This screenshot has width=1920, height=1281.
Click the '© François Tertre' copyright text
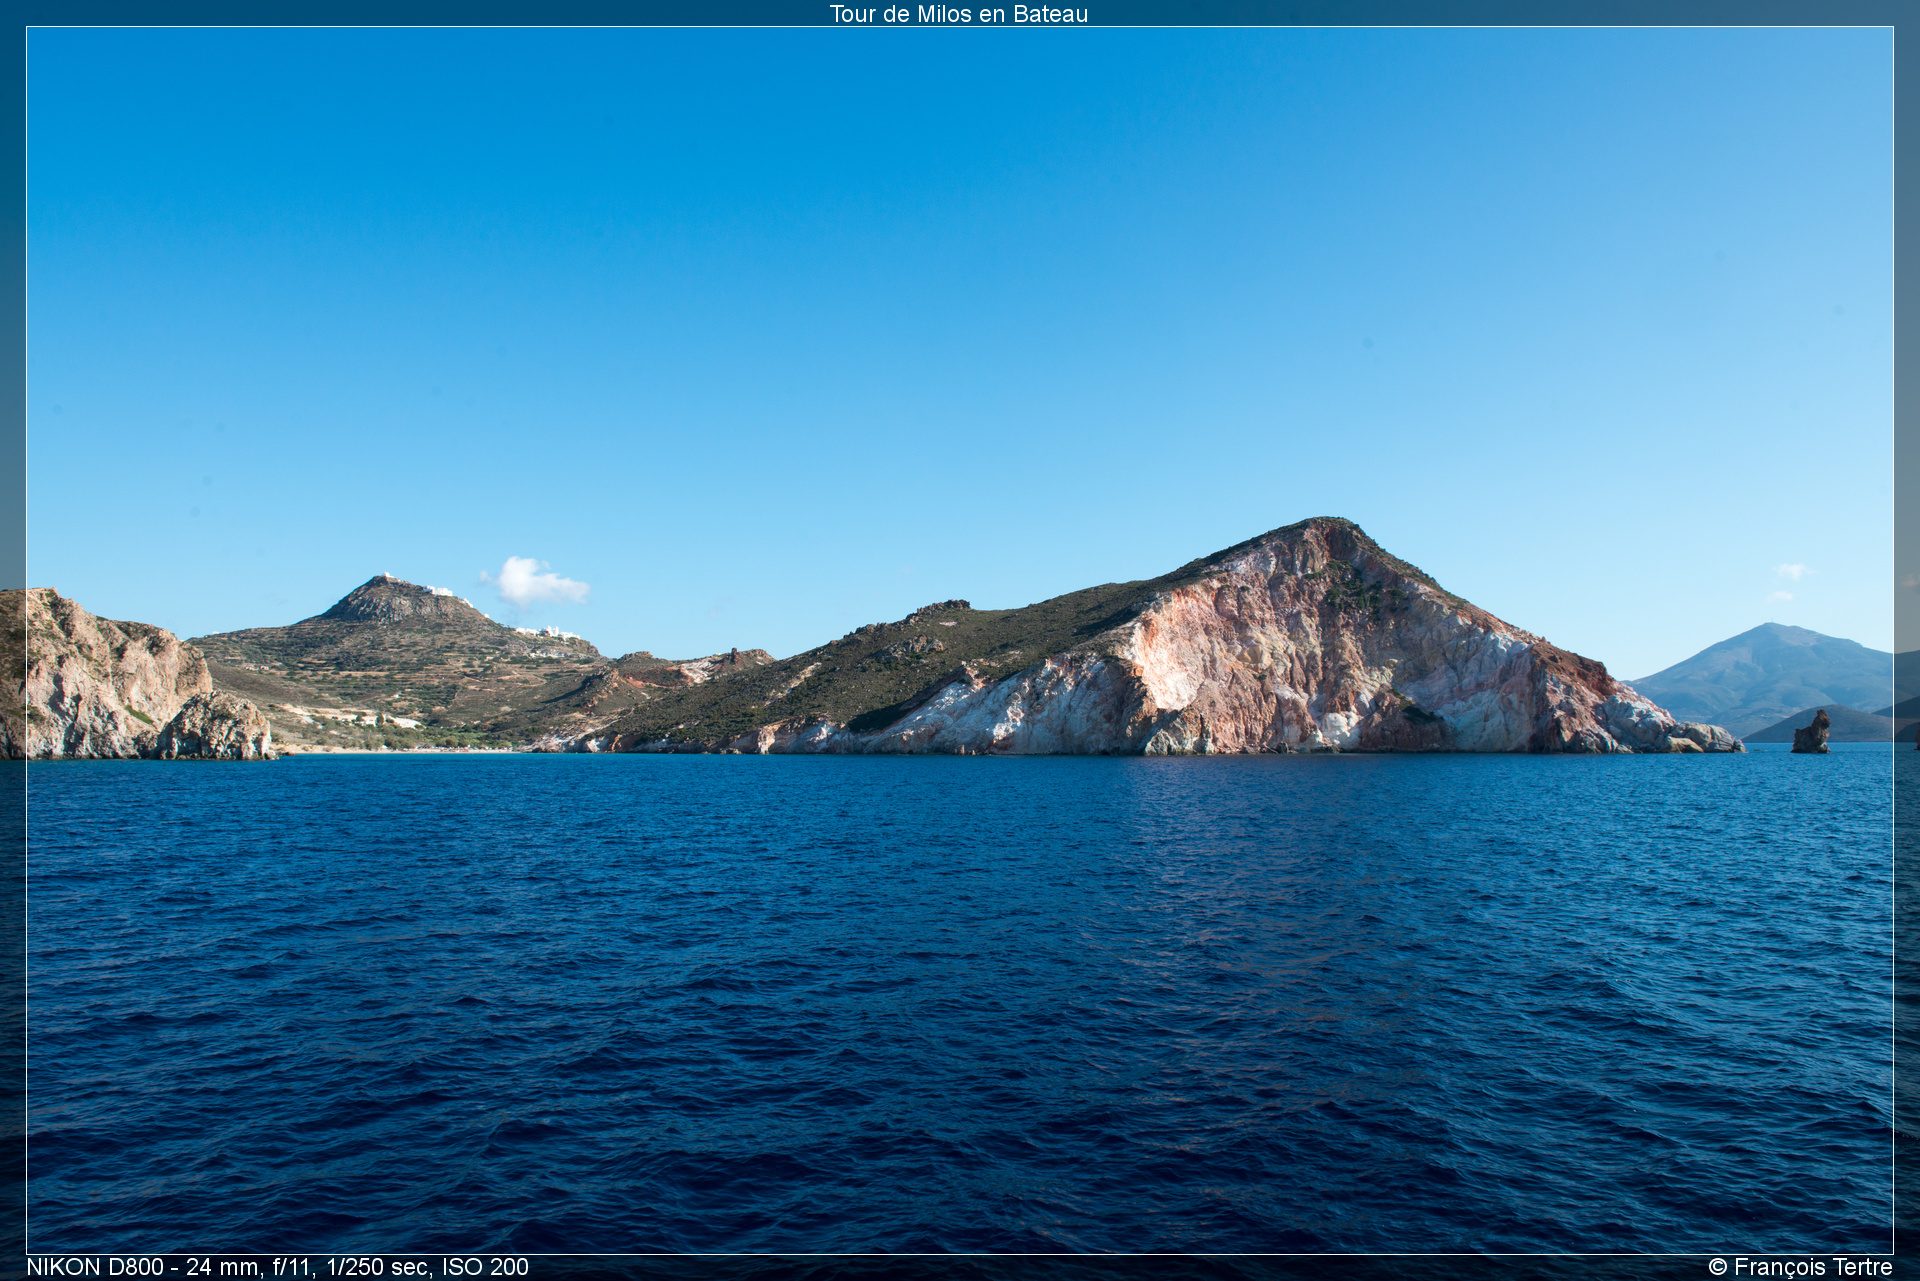coord(1800,1267)
